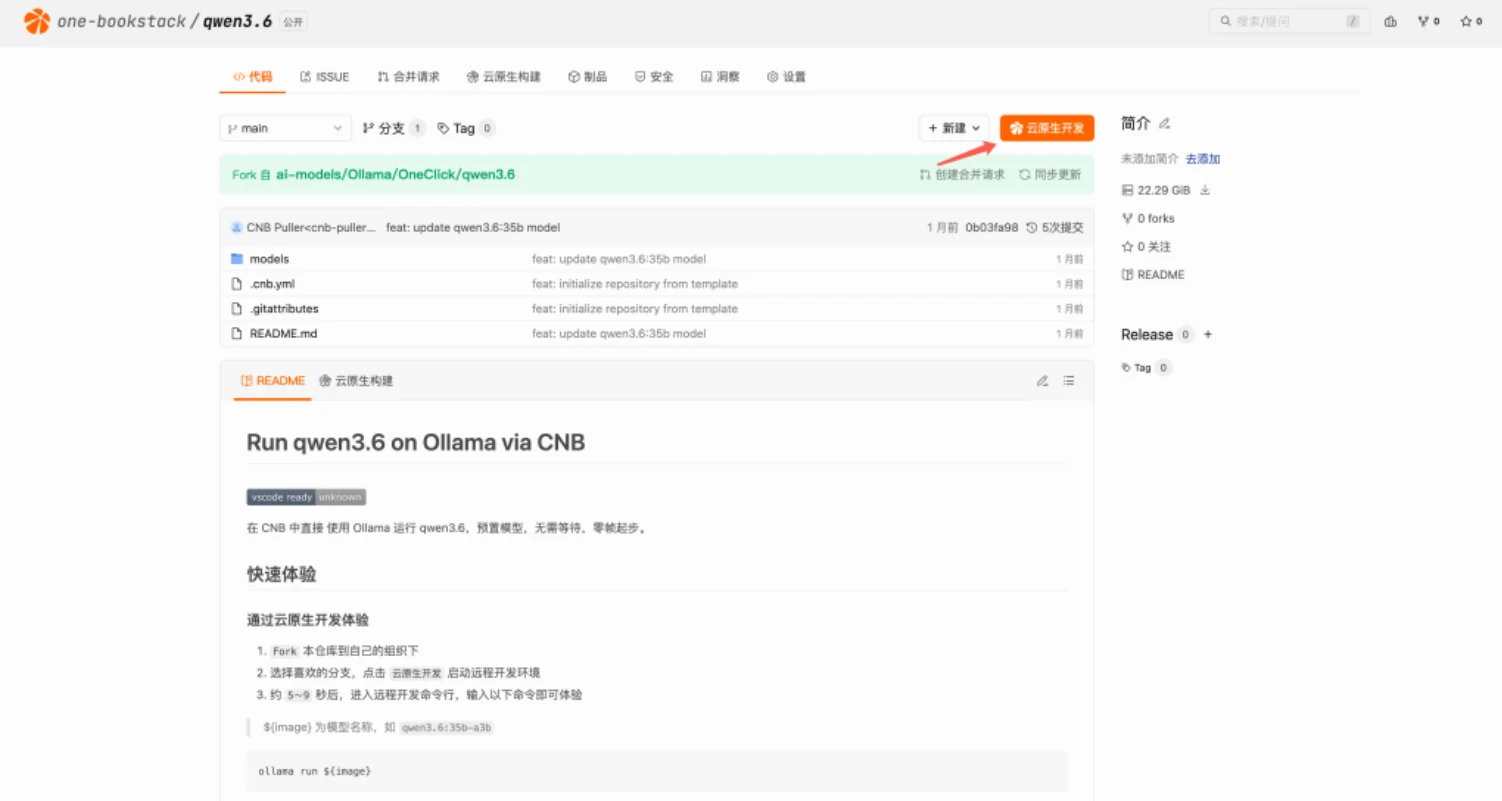
Task: Open the .cnb.yml file
Action: tap(272, 284)
